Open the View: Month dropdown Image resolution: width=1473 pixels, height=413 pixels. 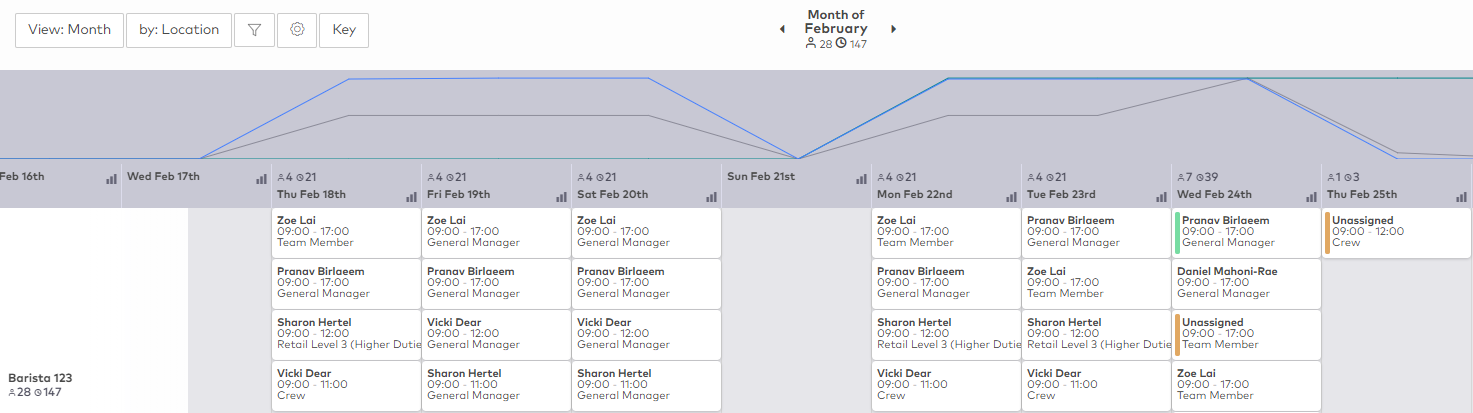(69, 30)
